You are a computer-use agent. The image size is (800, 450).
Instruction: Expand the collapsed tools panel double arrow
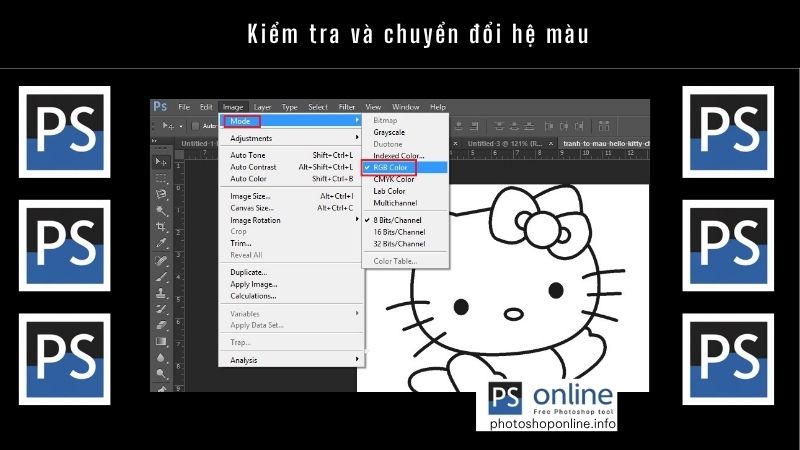155,141
